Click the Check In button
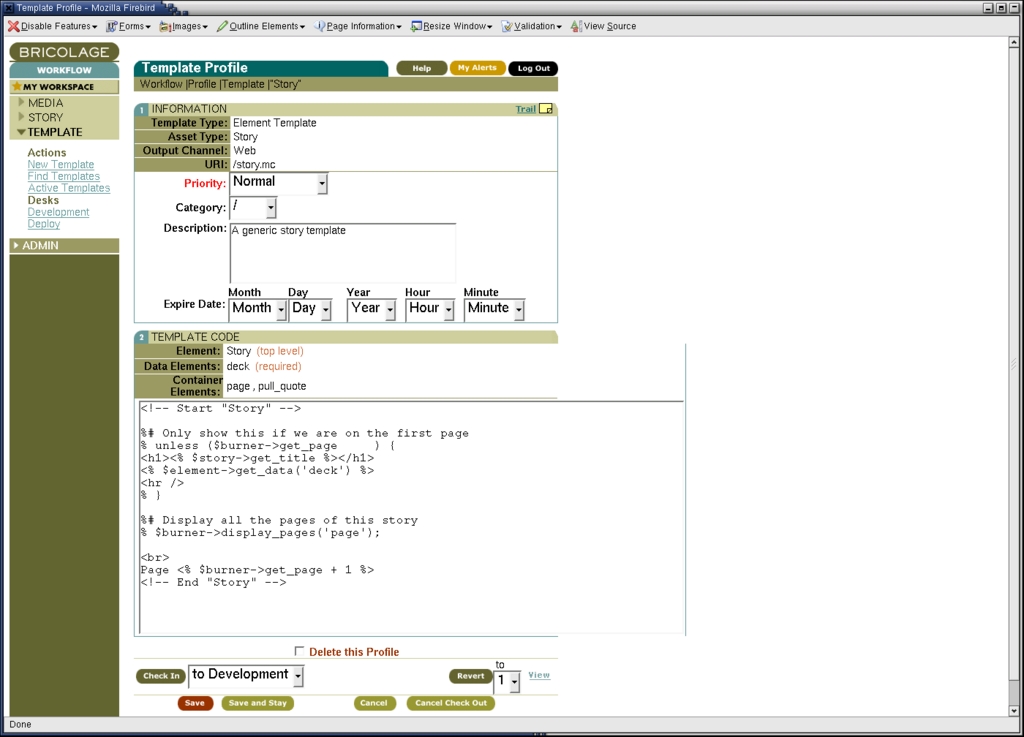 tap(161, 676)
